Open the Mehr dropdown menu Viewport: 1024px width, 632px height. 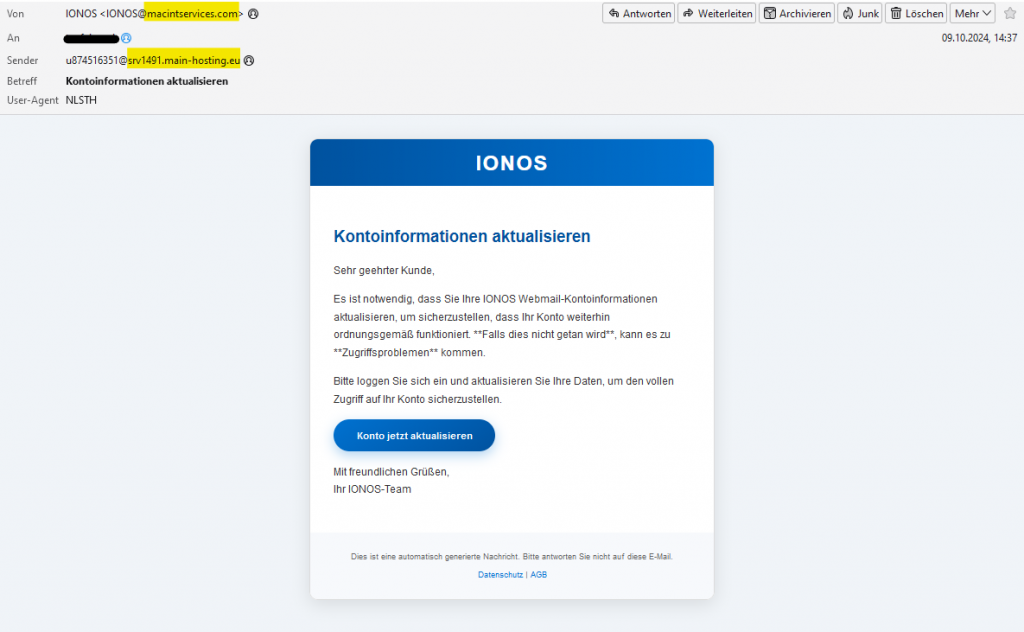pyautogui.click(x=971, y=13)
